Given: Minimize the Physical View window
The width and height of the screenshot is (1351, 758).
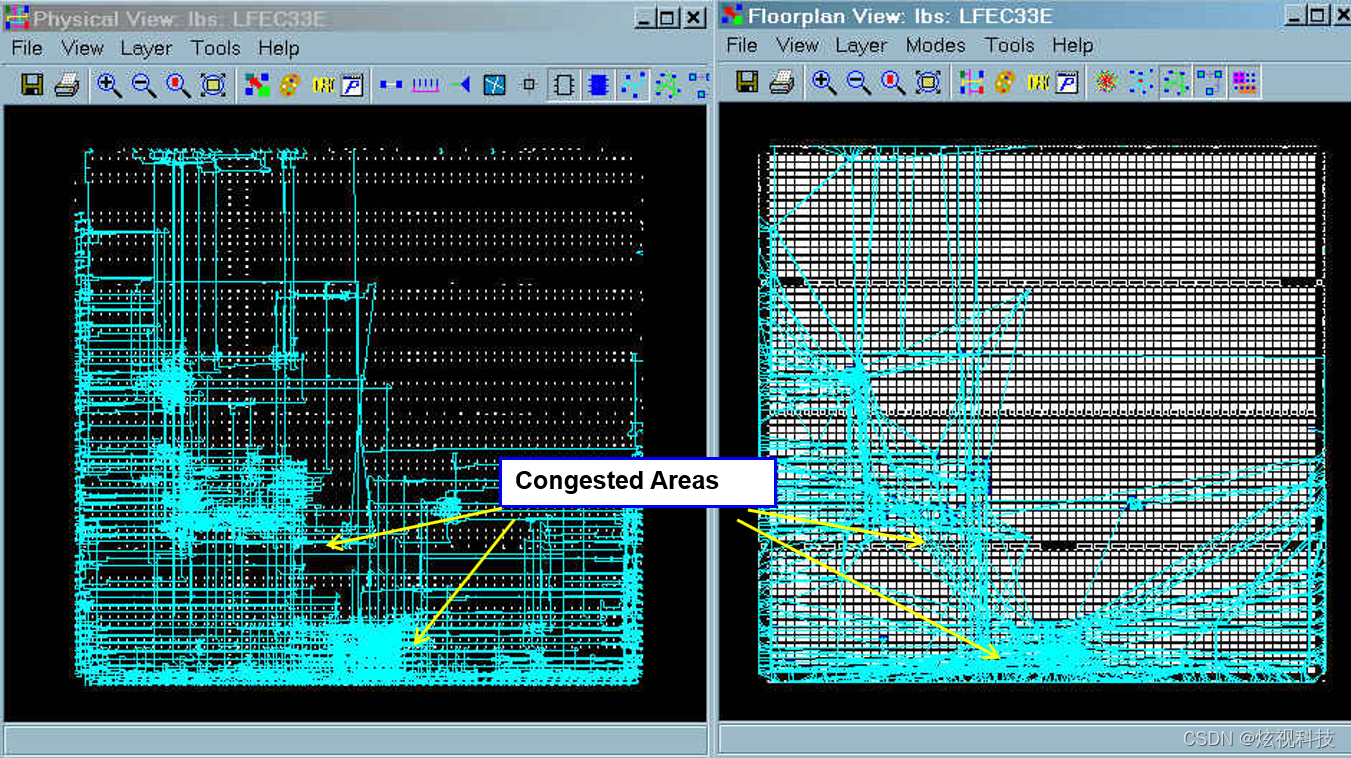Looking at the screenshot, I should coord(645,18).
